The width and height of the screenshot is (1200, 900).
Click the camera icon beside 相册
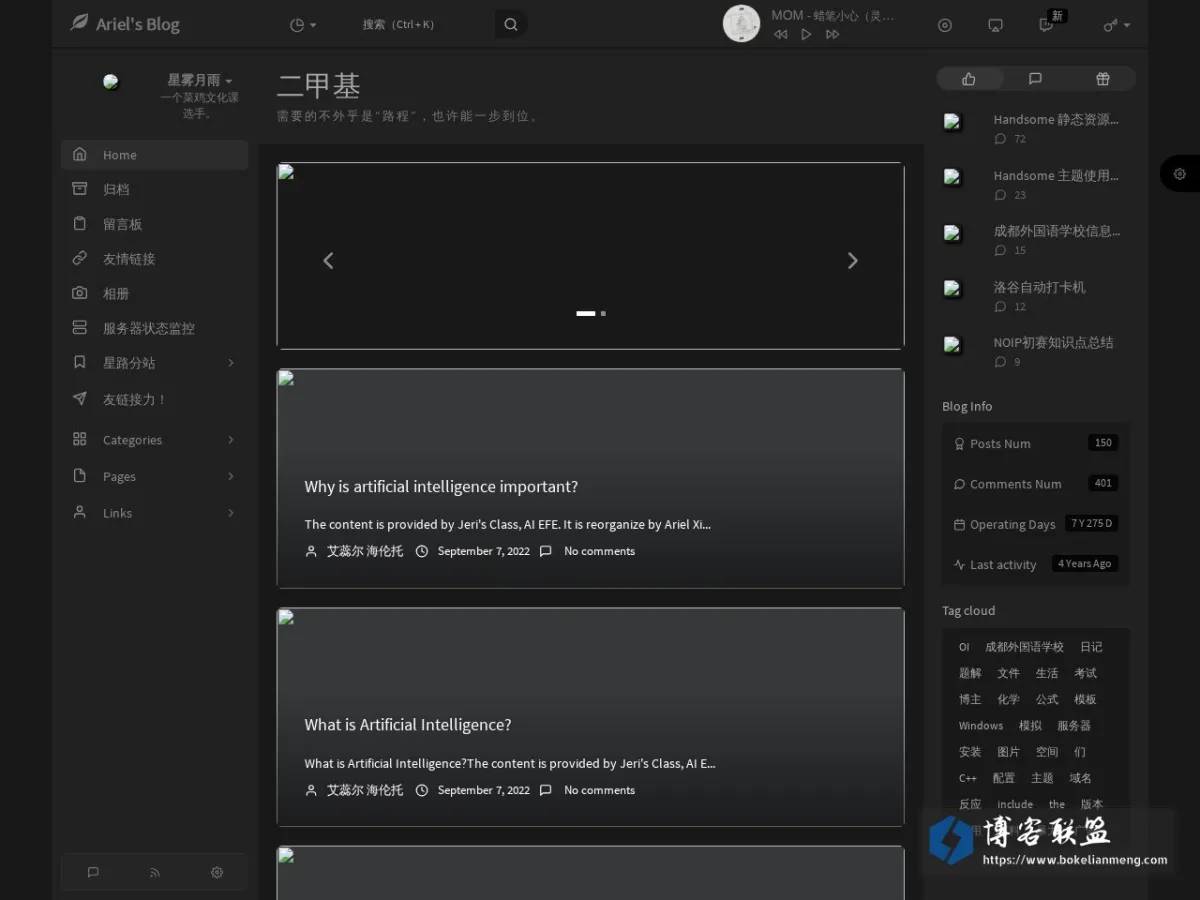coord(80,293)
